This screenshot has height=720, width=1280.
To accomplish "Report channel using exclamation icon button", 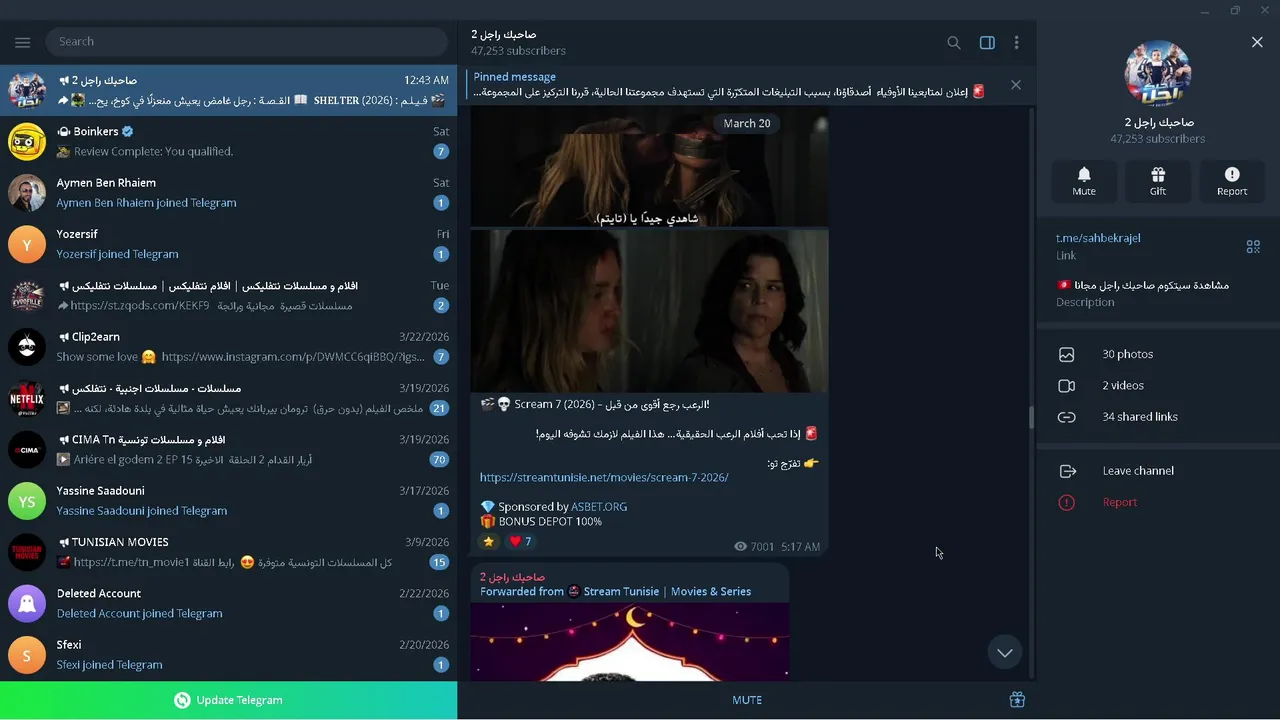I will (1232, 181).
